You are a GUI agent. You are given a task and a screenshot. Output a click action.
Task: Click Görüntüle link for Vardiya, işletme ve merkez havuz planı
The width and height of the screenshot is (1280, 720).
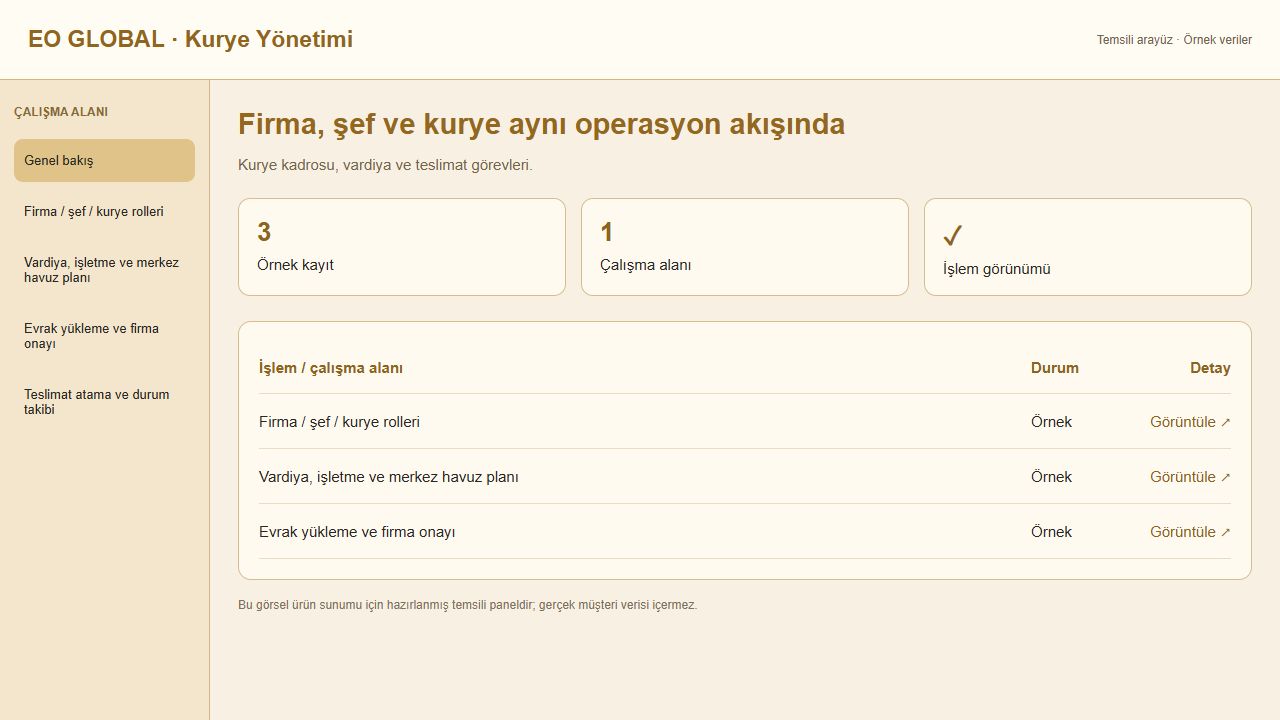click(1190, 477)
